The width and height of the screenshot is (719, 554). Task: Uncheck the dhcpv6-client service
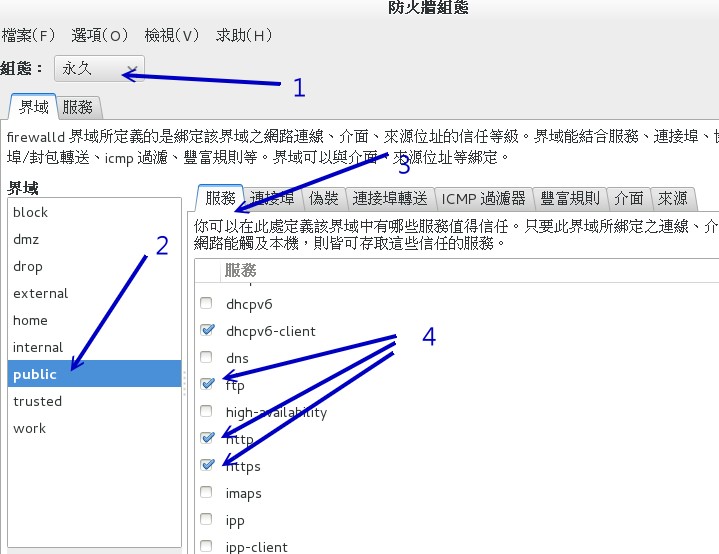[x=207, y=330]
